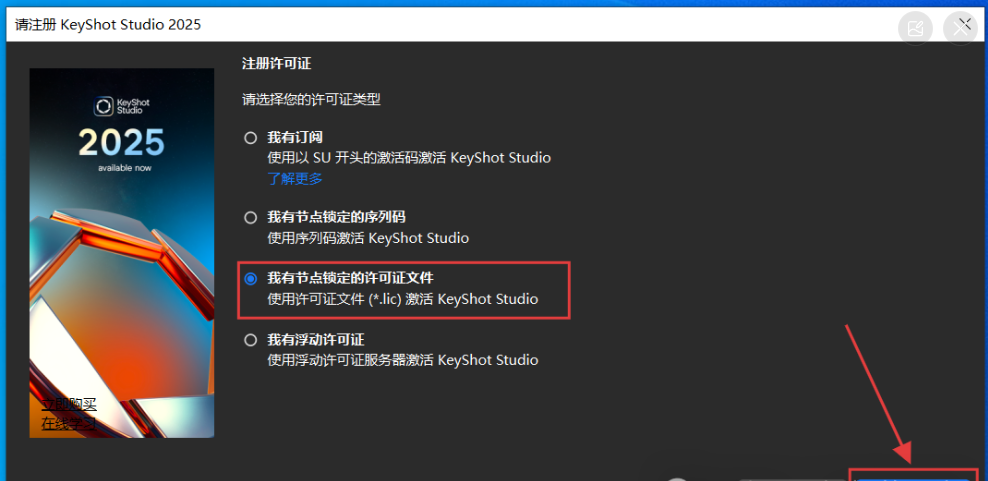The image size is (988, 481).
Task: Open the 了解更多 link
Action: click(295, 178)
